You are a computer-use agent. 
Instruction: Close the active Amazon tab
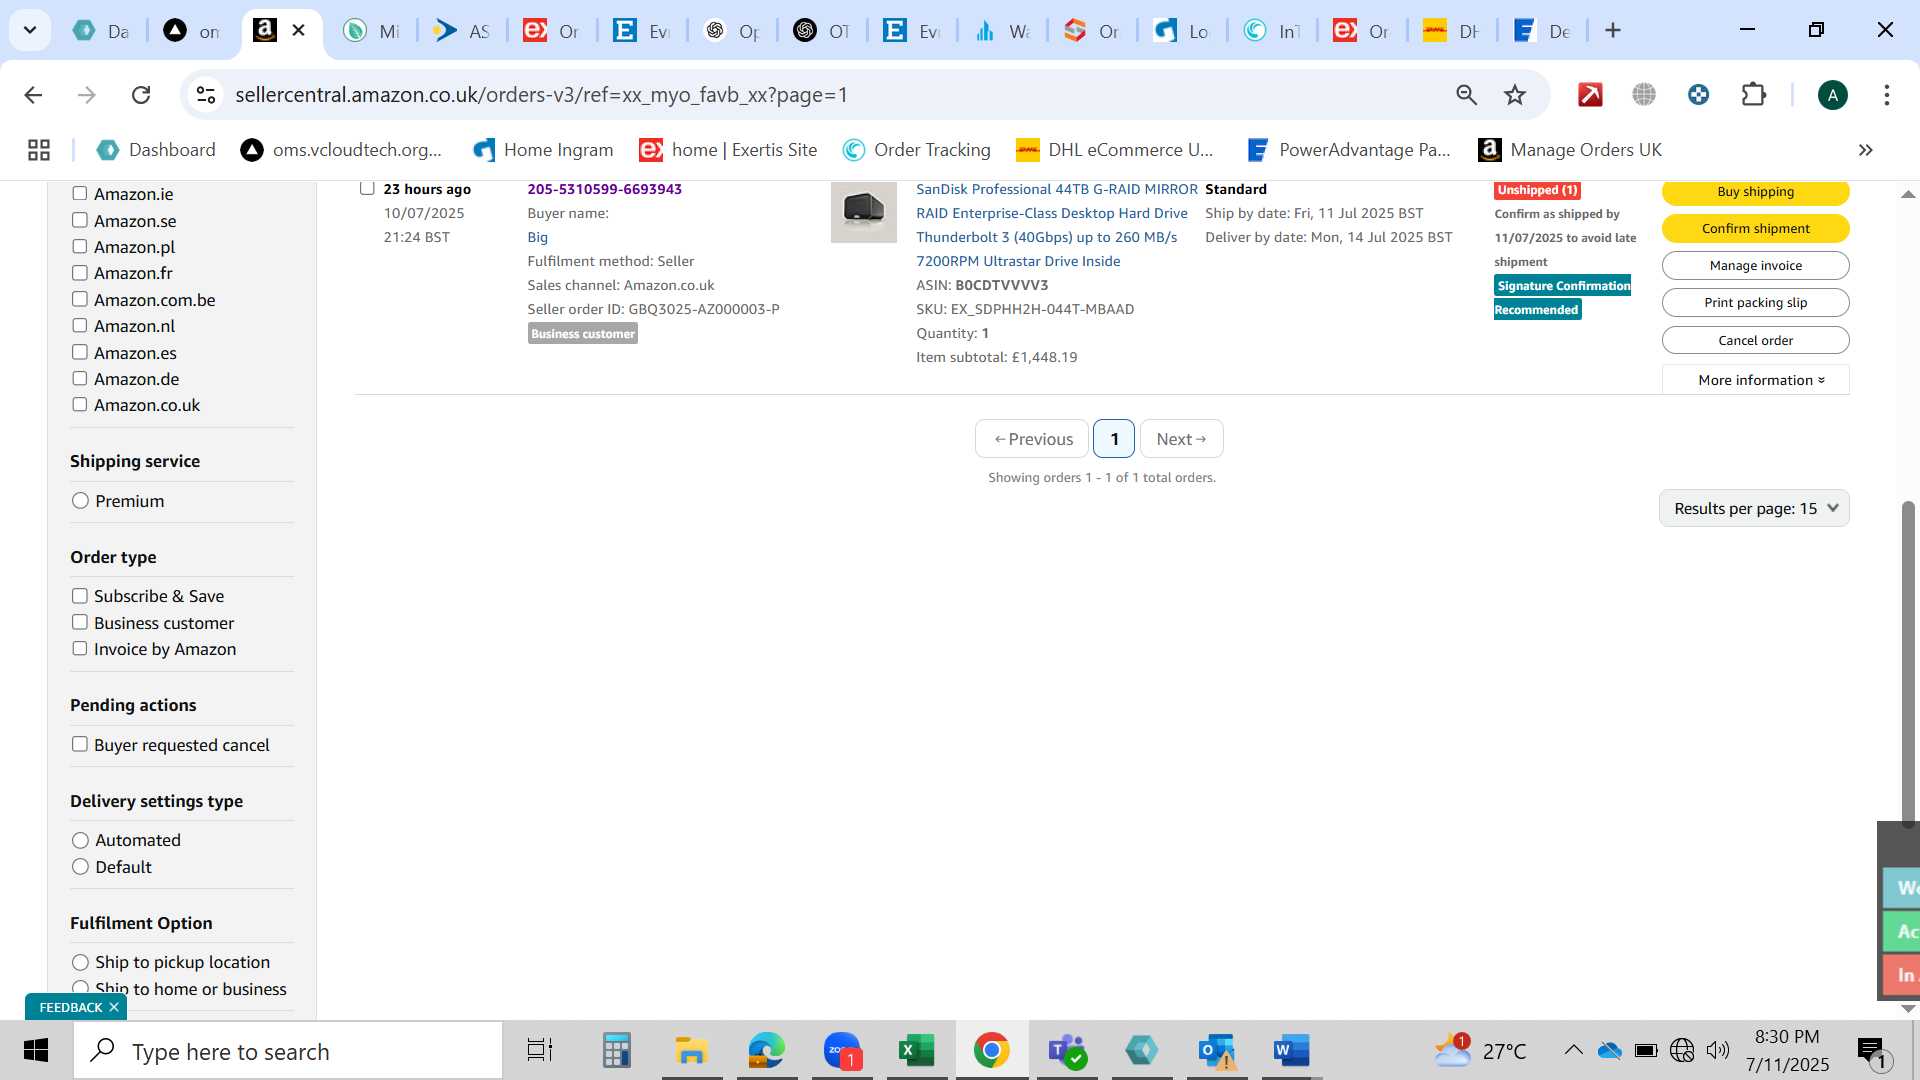(298, 31)
